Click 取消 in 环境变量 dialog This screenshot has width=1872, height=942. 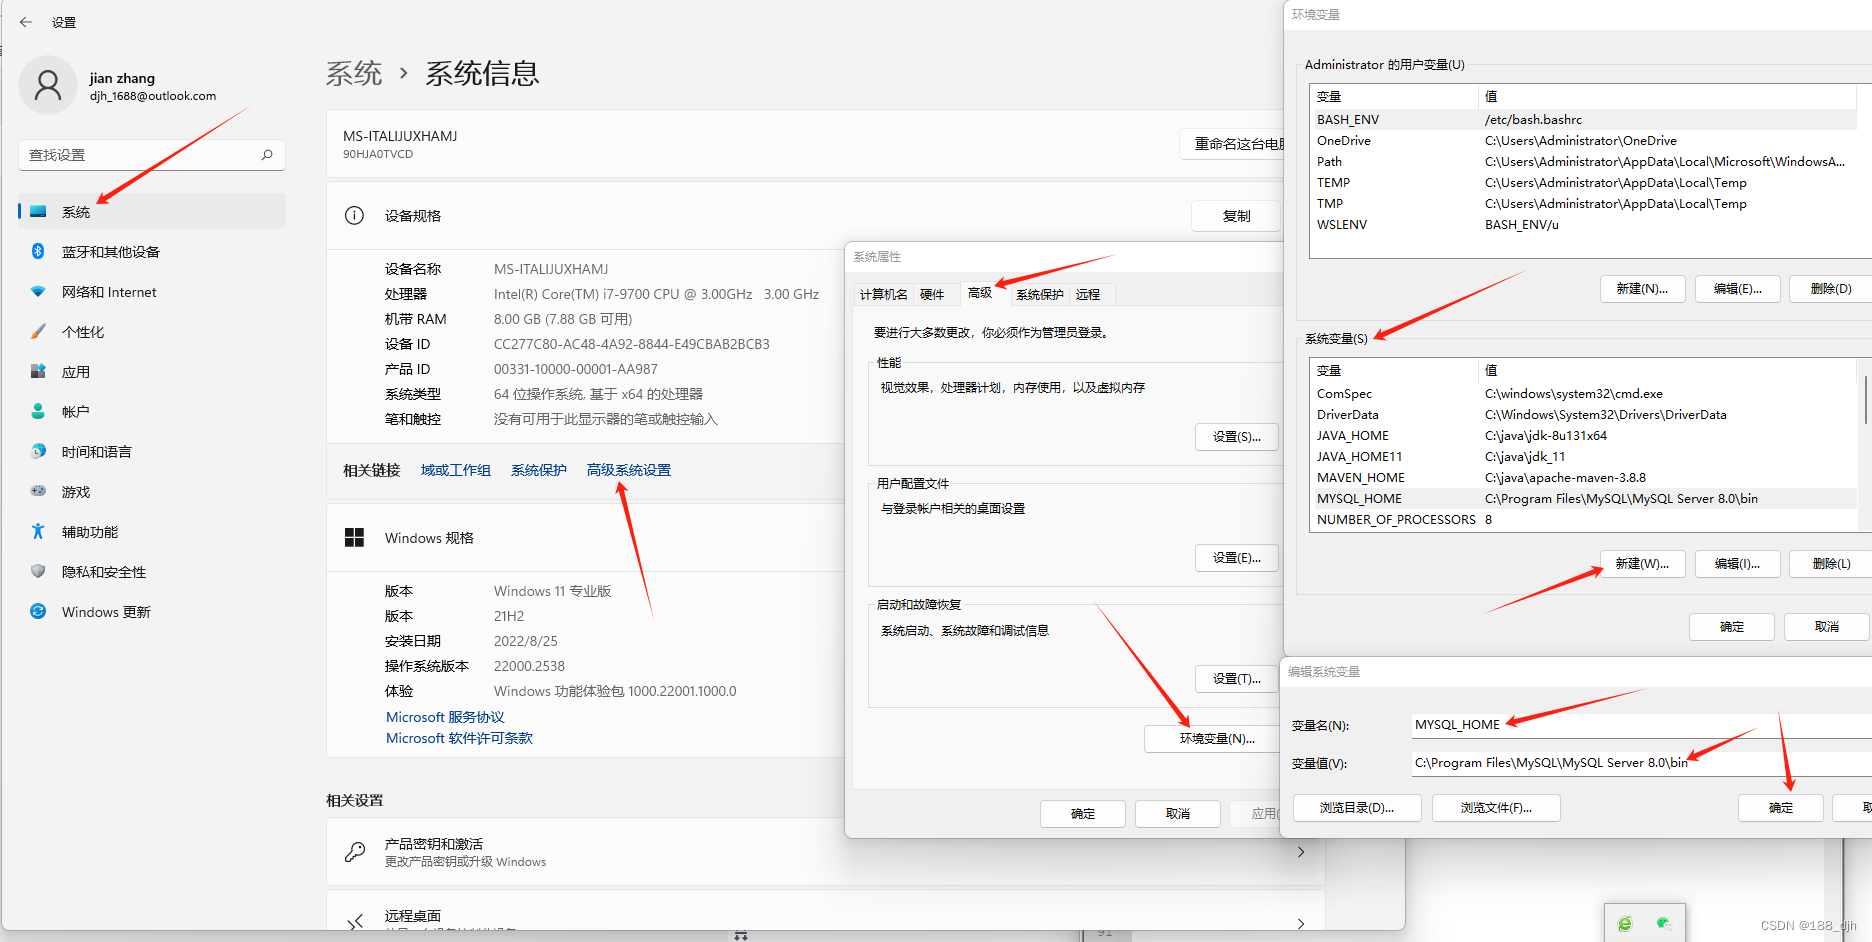[x=1827, y=627]
